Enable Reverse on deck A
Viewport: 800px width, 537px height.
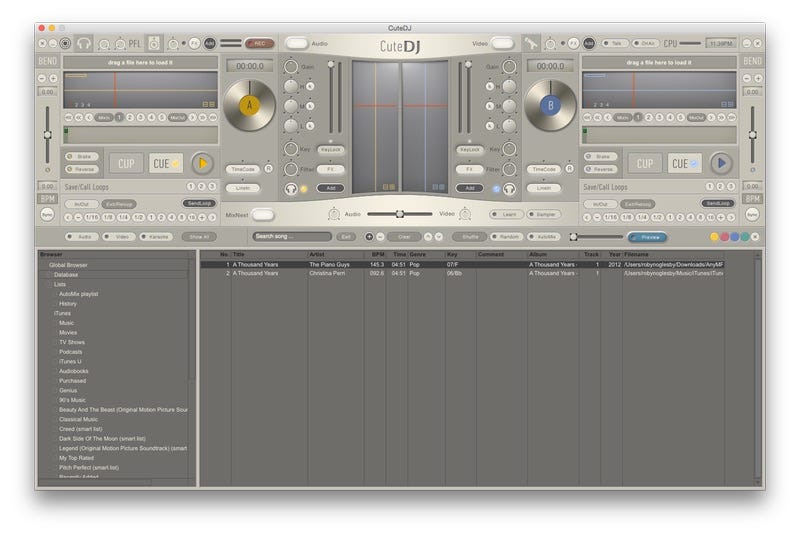click(x=81, y=169)
